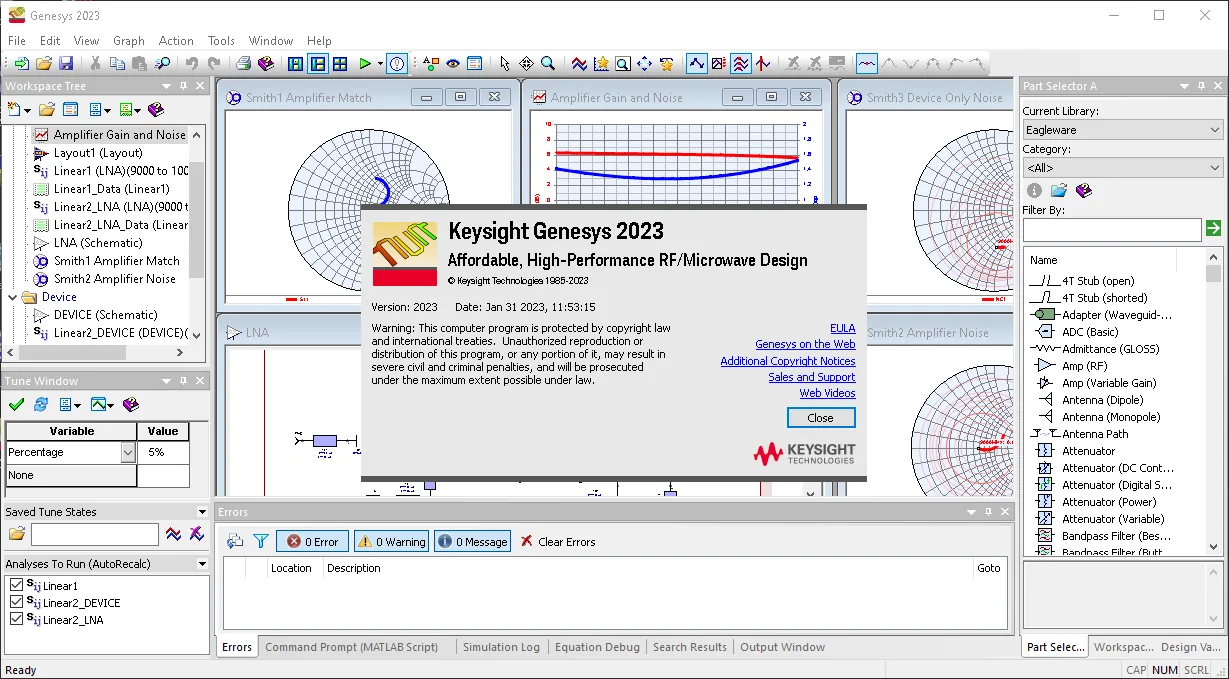Click the Clear Errors button
Screen dimensions: 1229x679
coord(557,541)
